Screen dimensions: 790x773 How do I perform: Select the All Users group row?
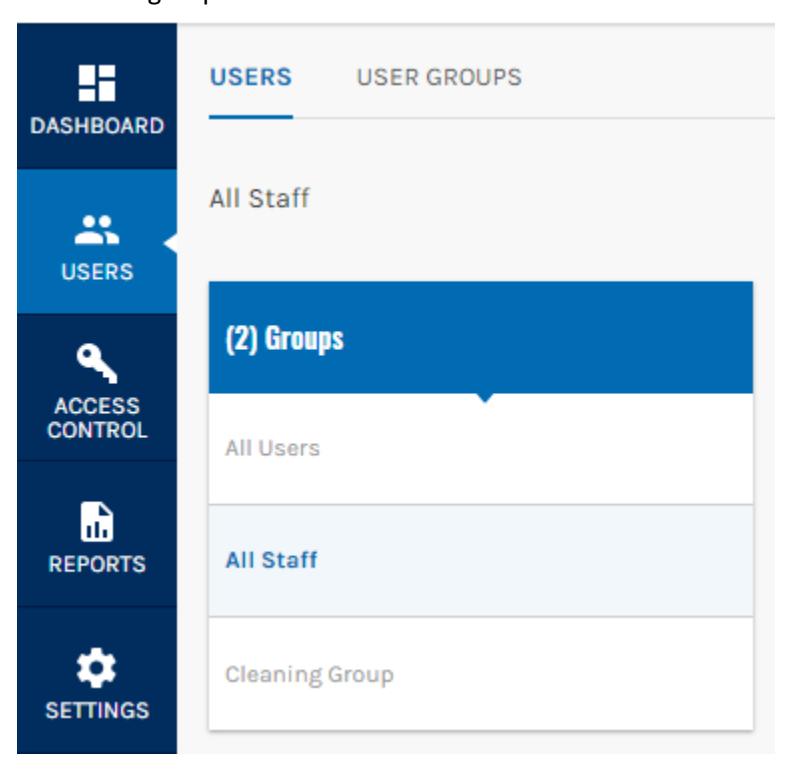(481, 448)
